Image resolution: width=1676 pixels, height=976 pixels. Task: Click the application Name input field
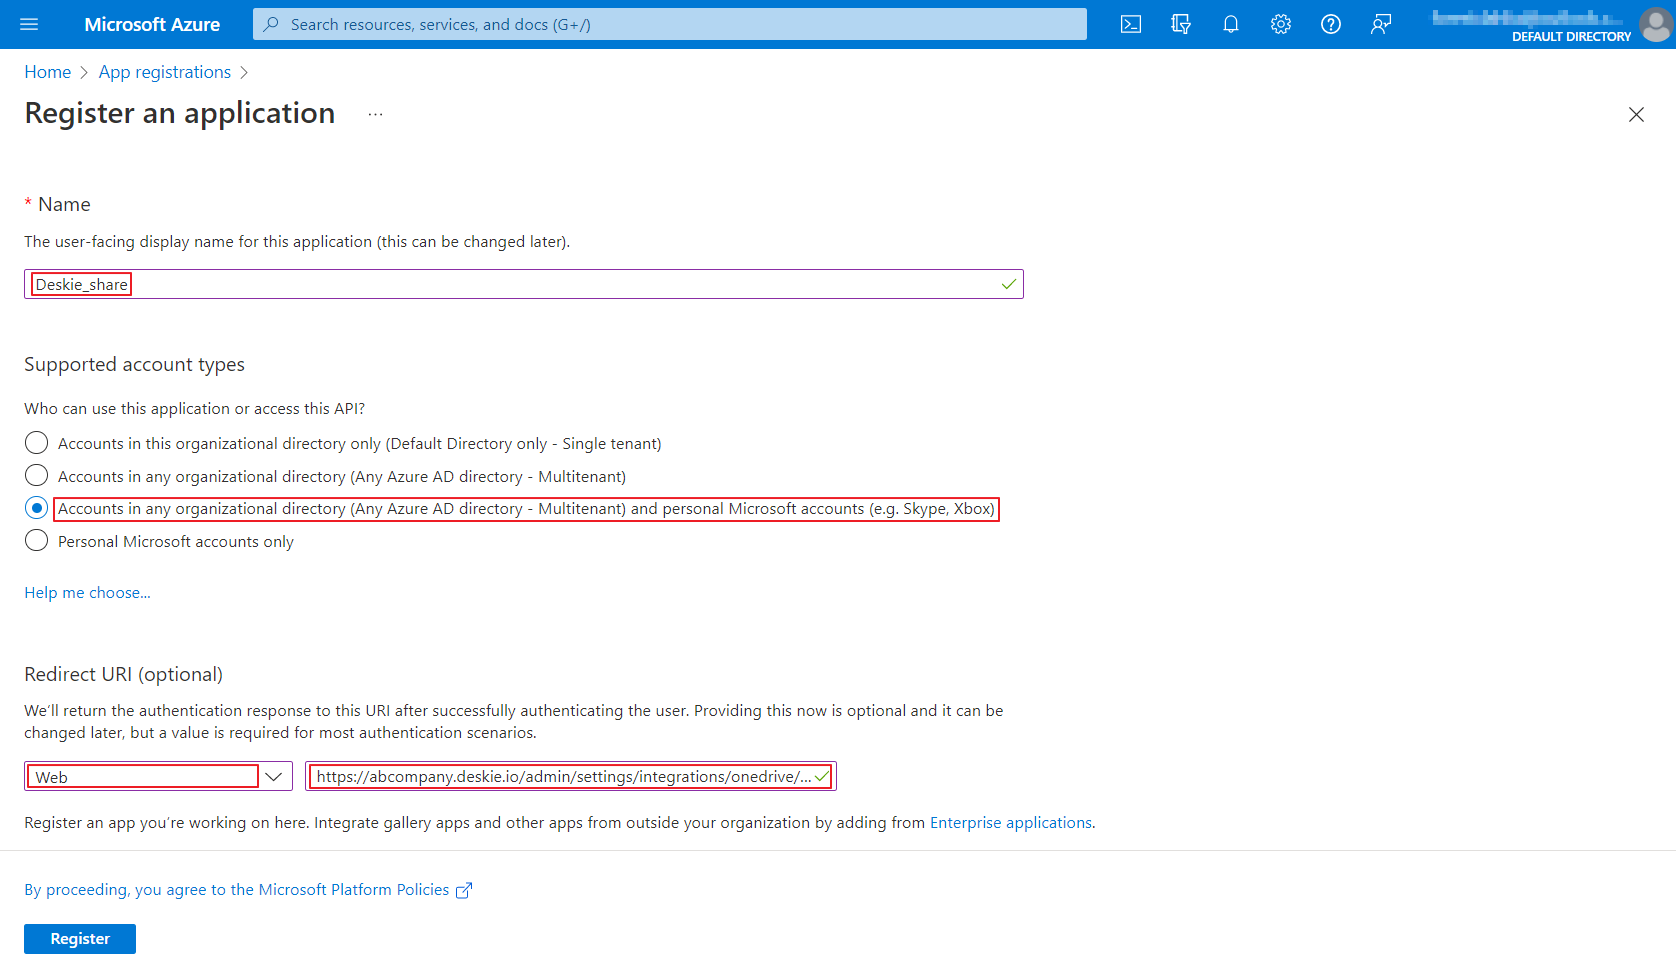tap(524, 284)
